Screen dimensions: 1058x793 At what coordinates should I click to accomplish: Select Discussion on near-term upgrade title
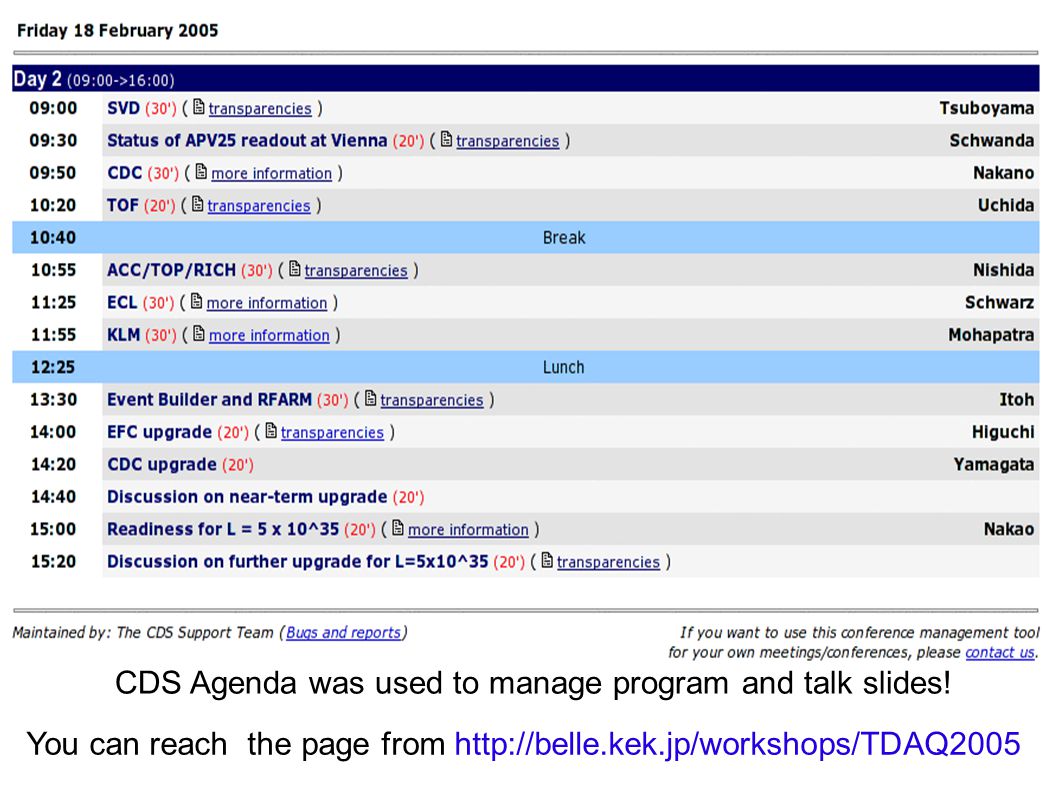pyautogui.click(x=247, y=497)
